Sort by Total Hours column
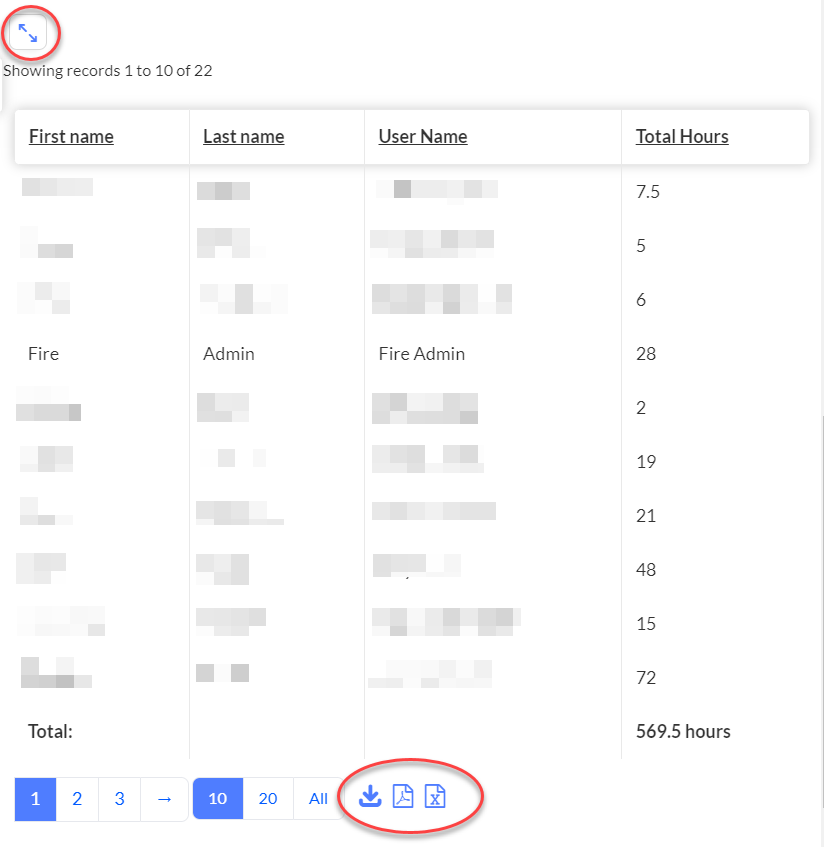The image size is (824, 847). (682, 137)
